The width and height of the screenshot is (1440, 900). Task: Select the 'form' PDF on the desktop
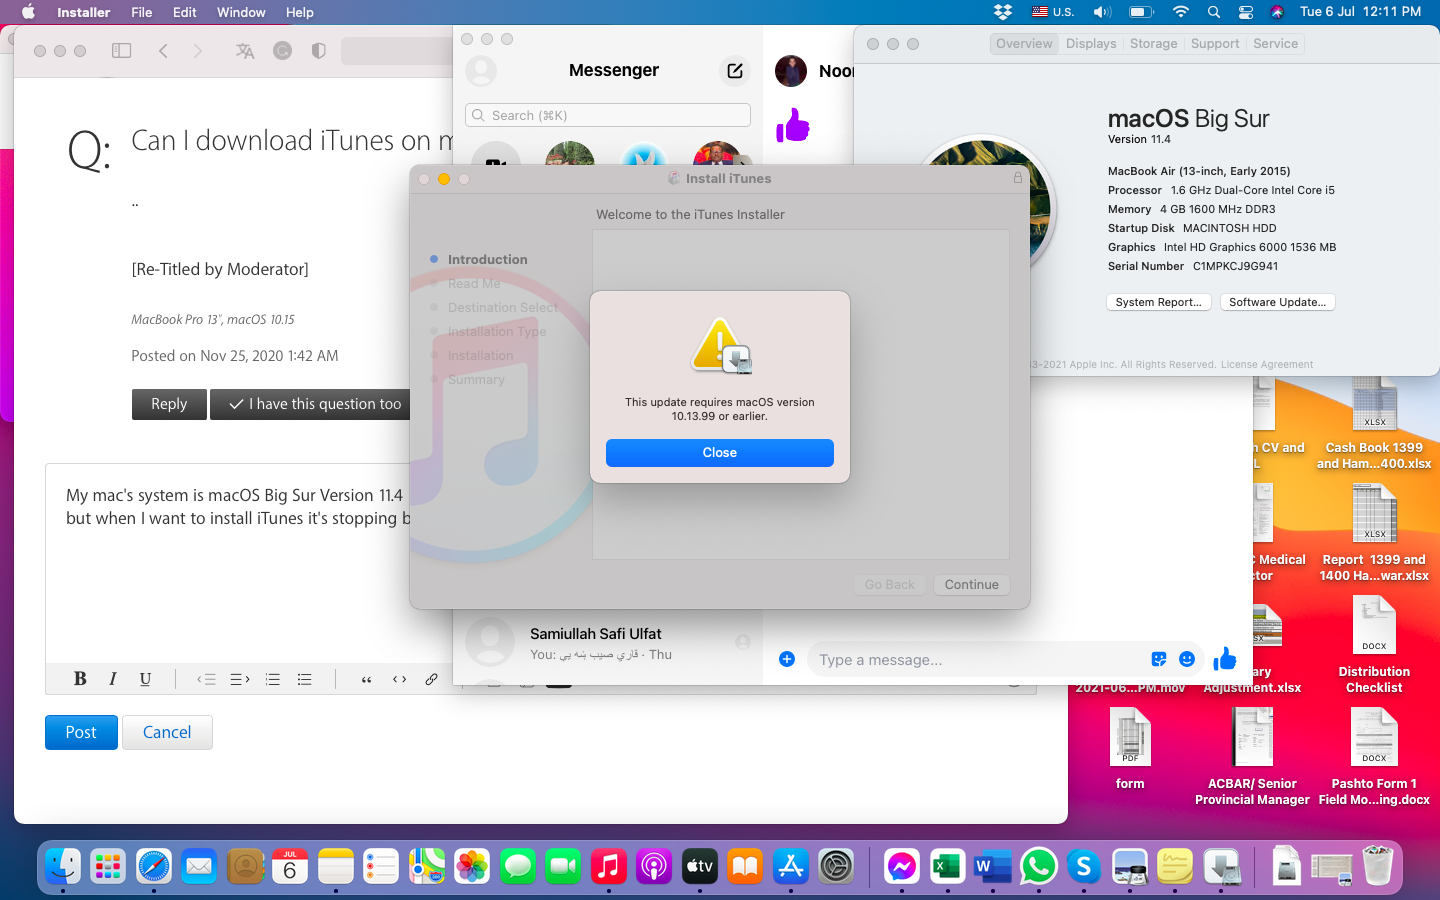1130,749
